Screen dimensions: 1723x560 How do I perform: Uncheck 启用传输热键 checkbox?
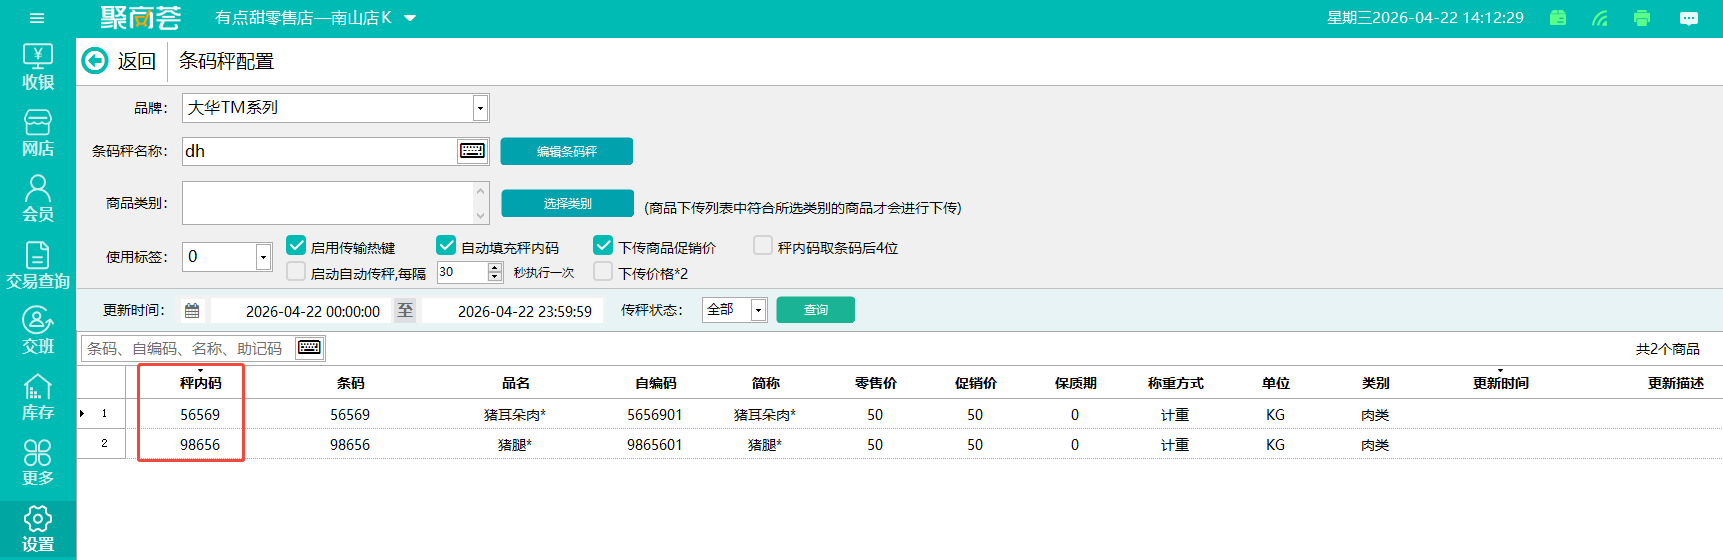[296, 246]
